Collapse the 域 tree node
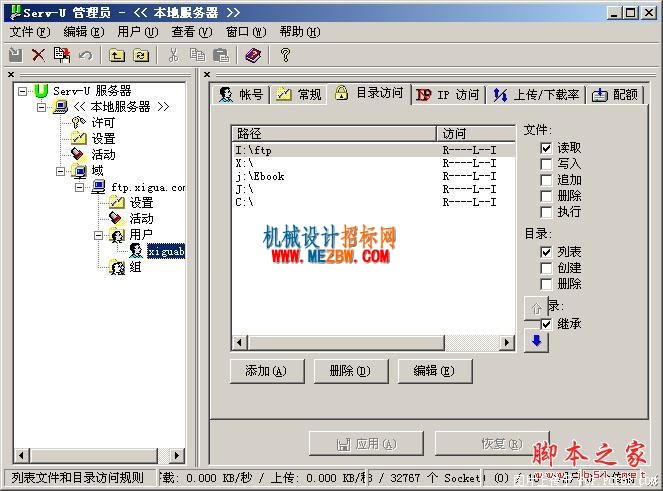The width and height of the screenshot is (663, 491). coord(60,171)
